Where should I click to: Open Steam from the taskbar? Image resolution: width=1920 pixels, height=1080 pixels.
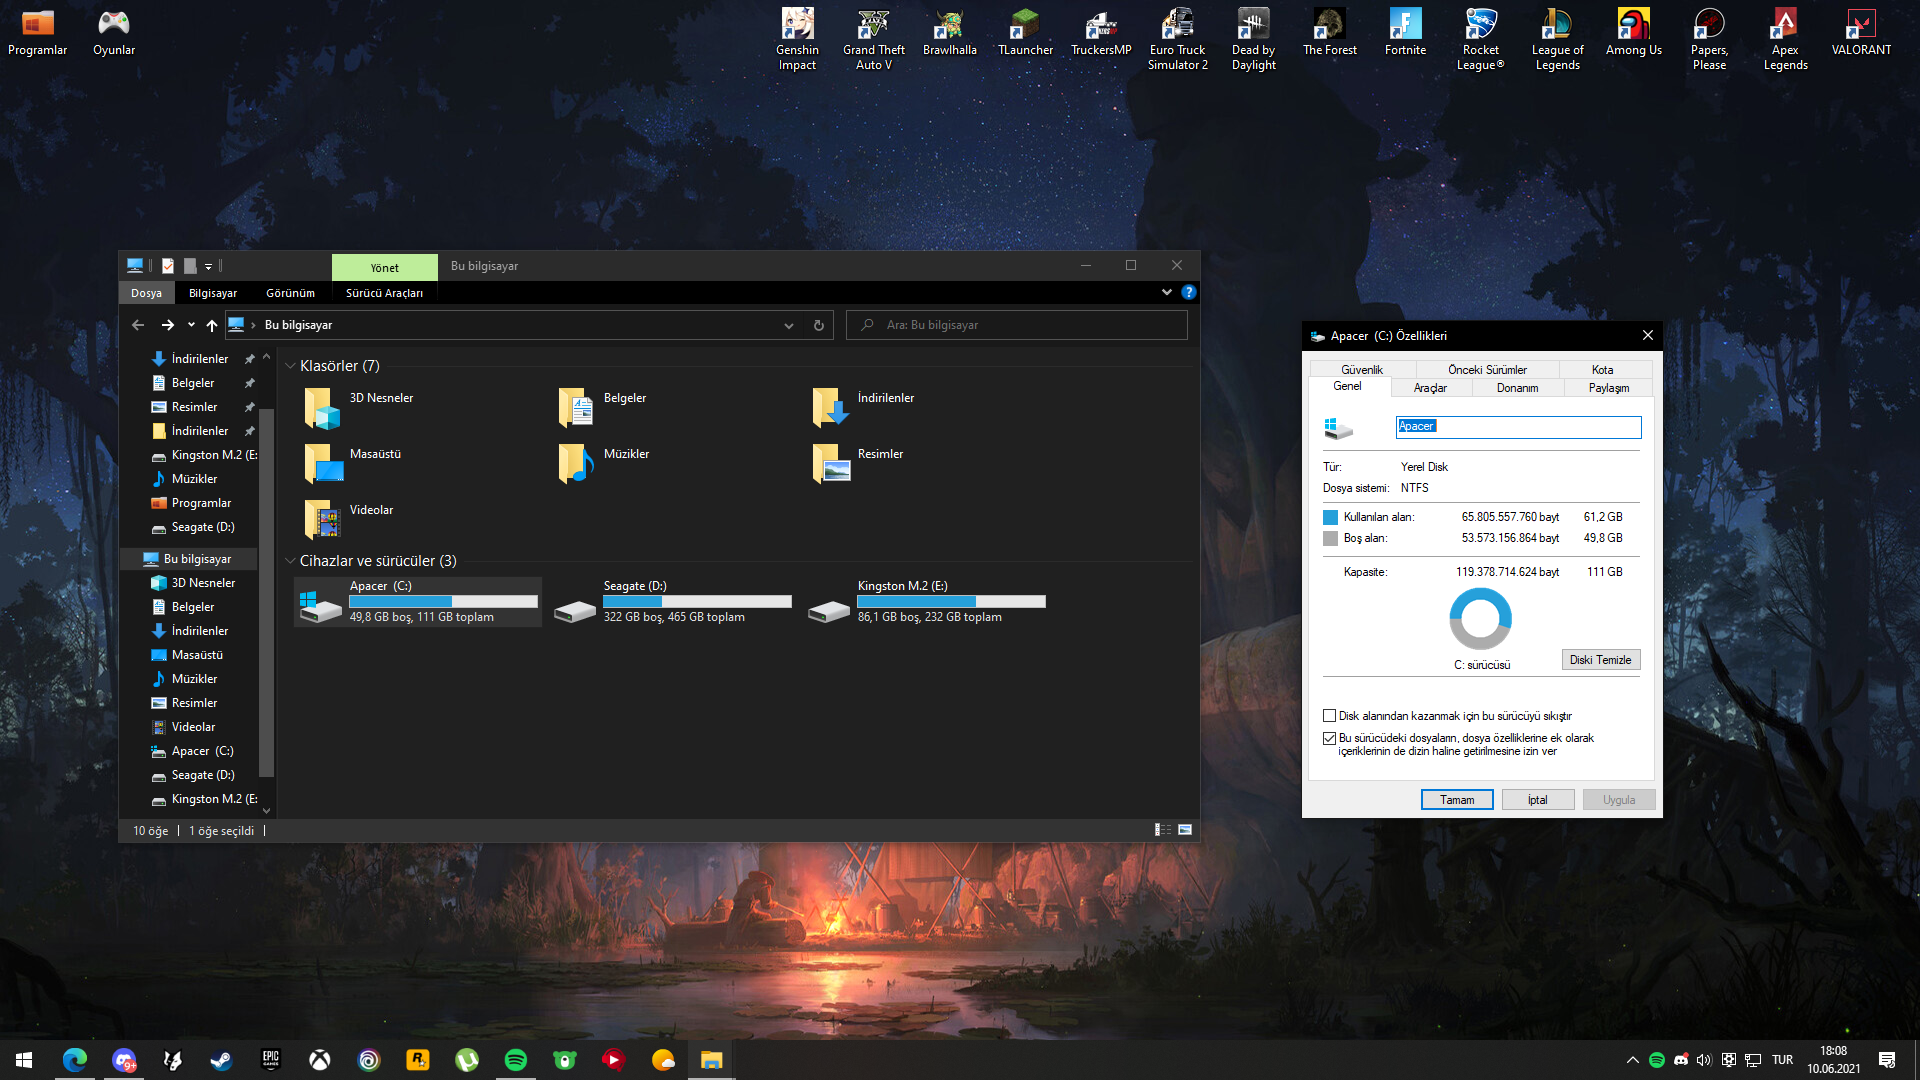pyautogui.click(x=221, y=1060)
